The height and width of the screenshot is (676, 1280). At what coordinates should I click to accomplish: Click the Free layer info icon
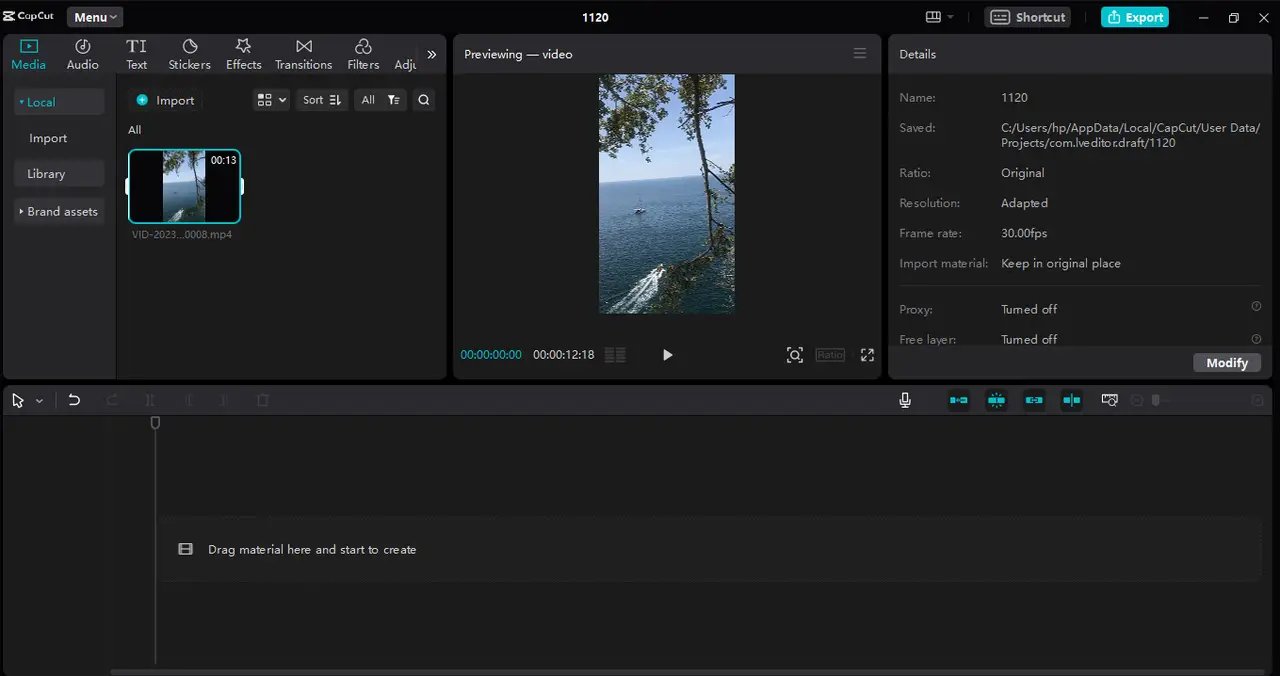(1256, 339)
